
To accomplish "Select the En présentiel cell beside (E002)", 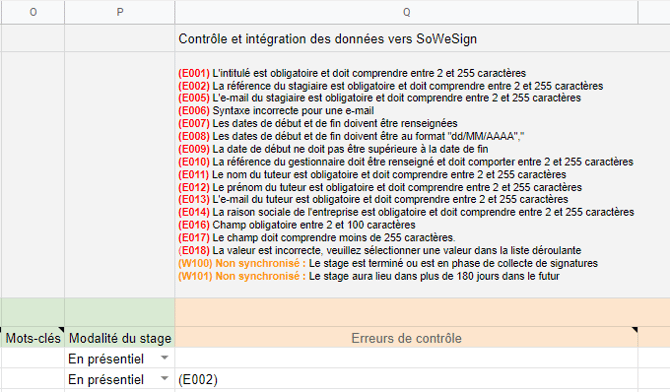I will [x=120, y=379].
